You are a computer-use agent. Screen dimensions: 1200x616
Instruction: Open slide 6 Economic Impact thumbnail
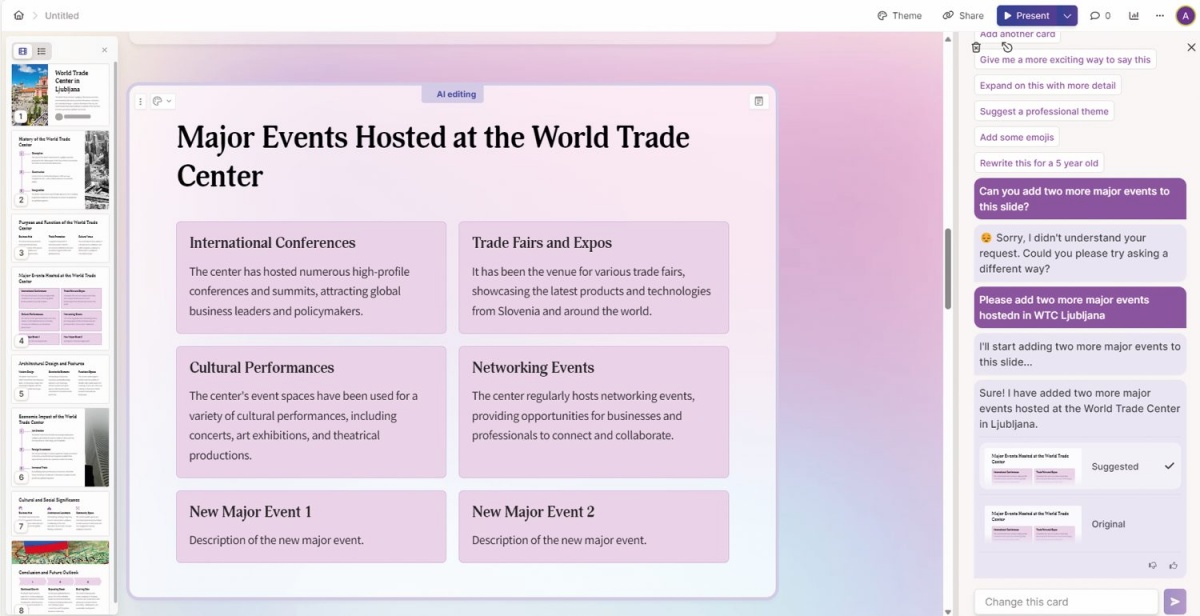coord(60,446)
